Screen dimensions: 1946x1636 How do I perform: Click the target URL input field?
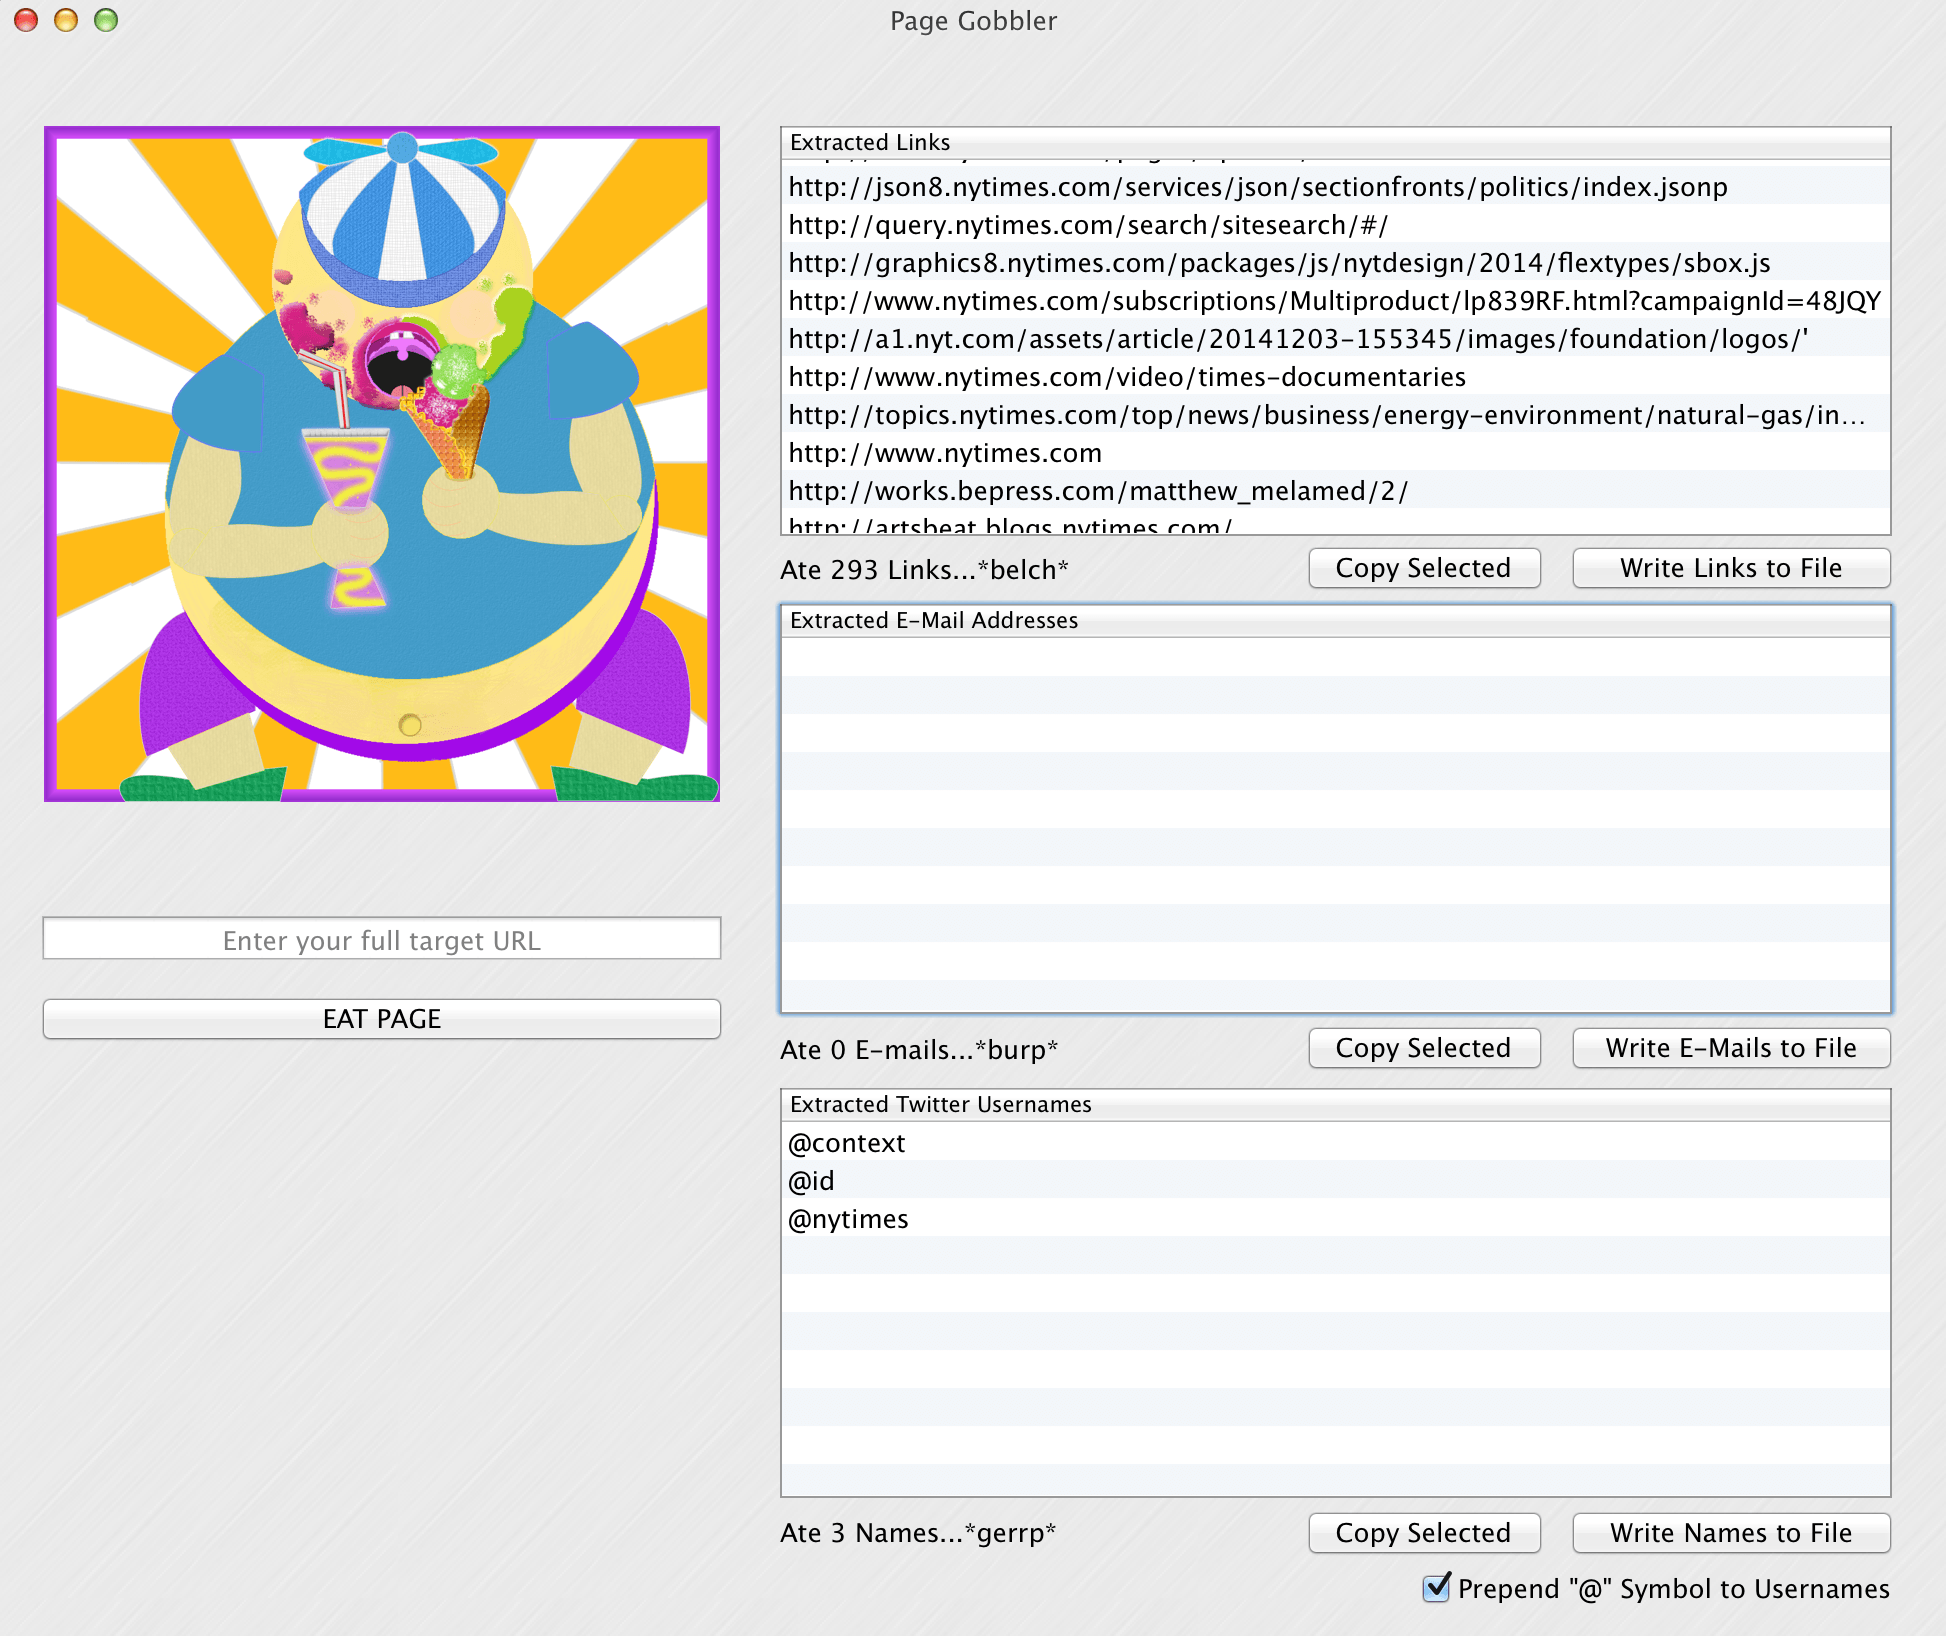(381, 939)
